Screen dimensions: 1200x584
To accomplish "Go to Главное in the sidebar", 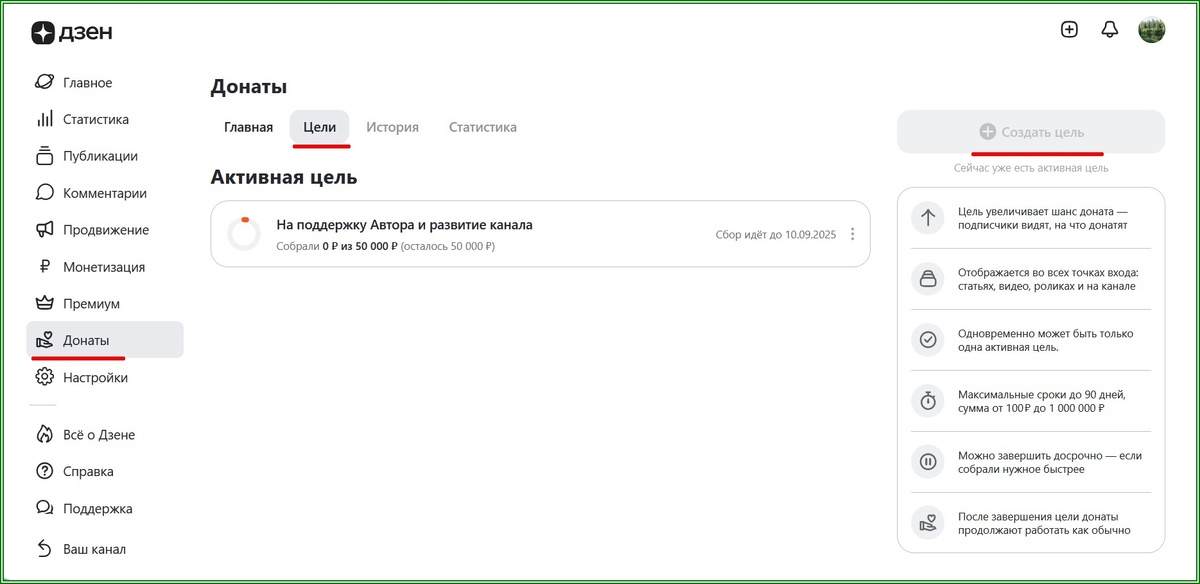I will [x=105, y=82].
